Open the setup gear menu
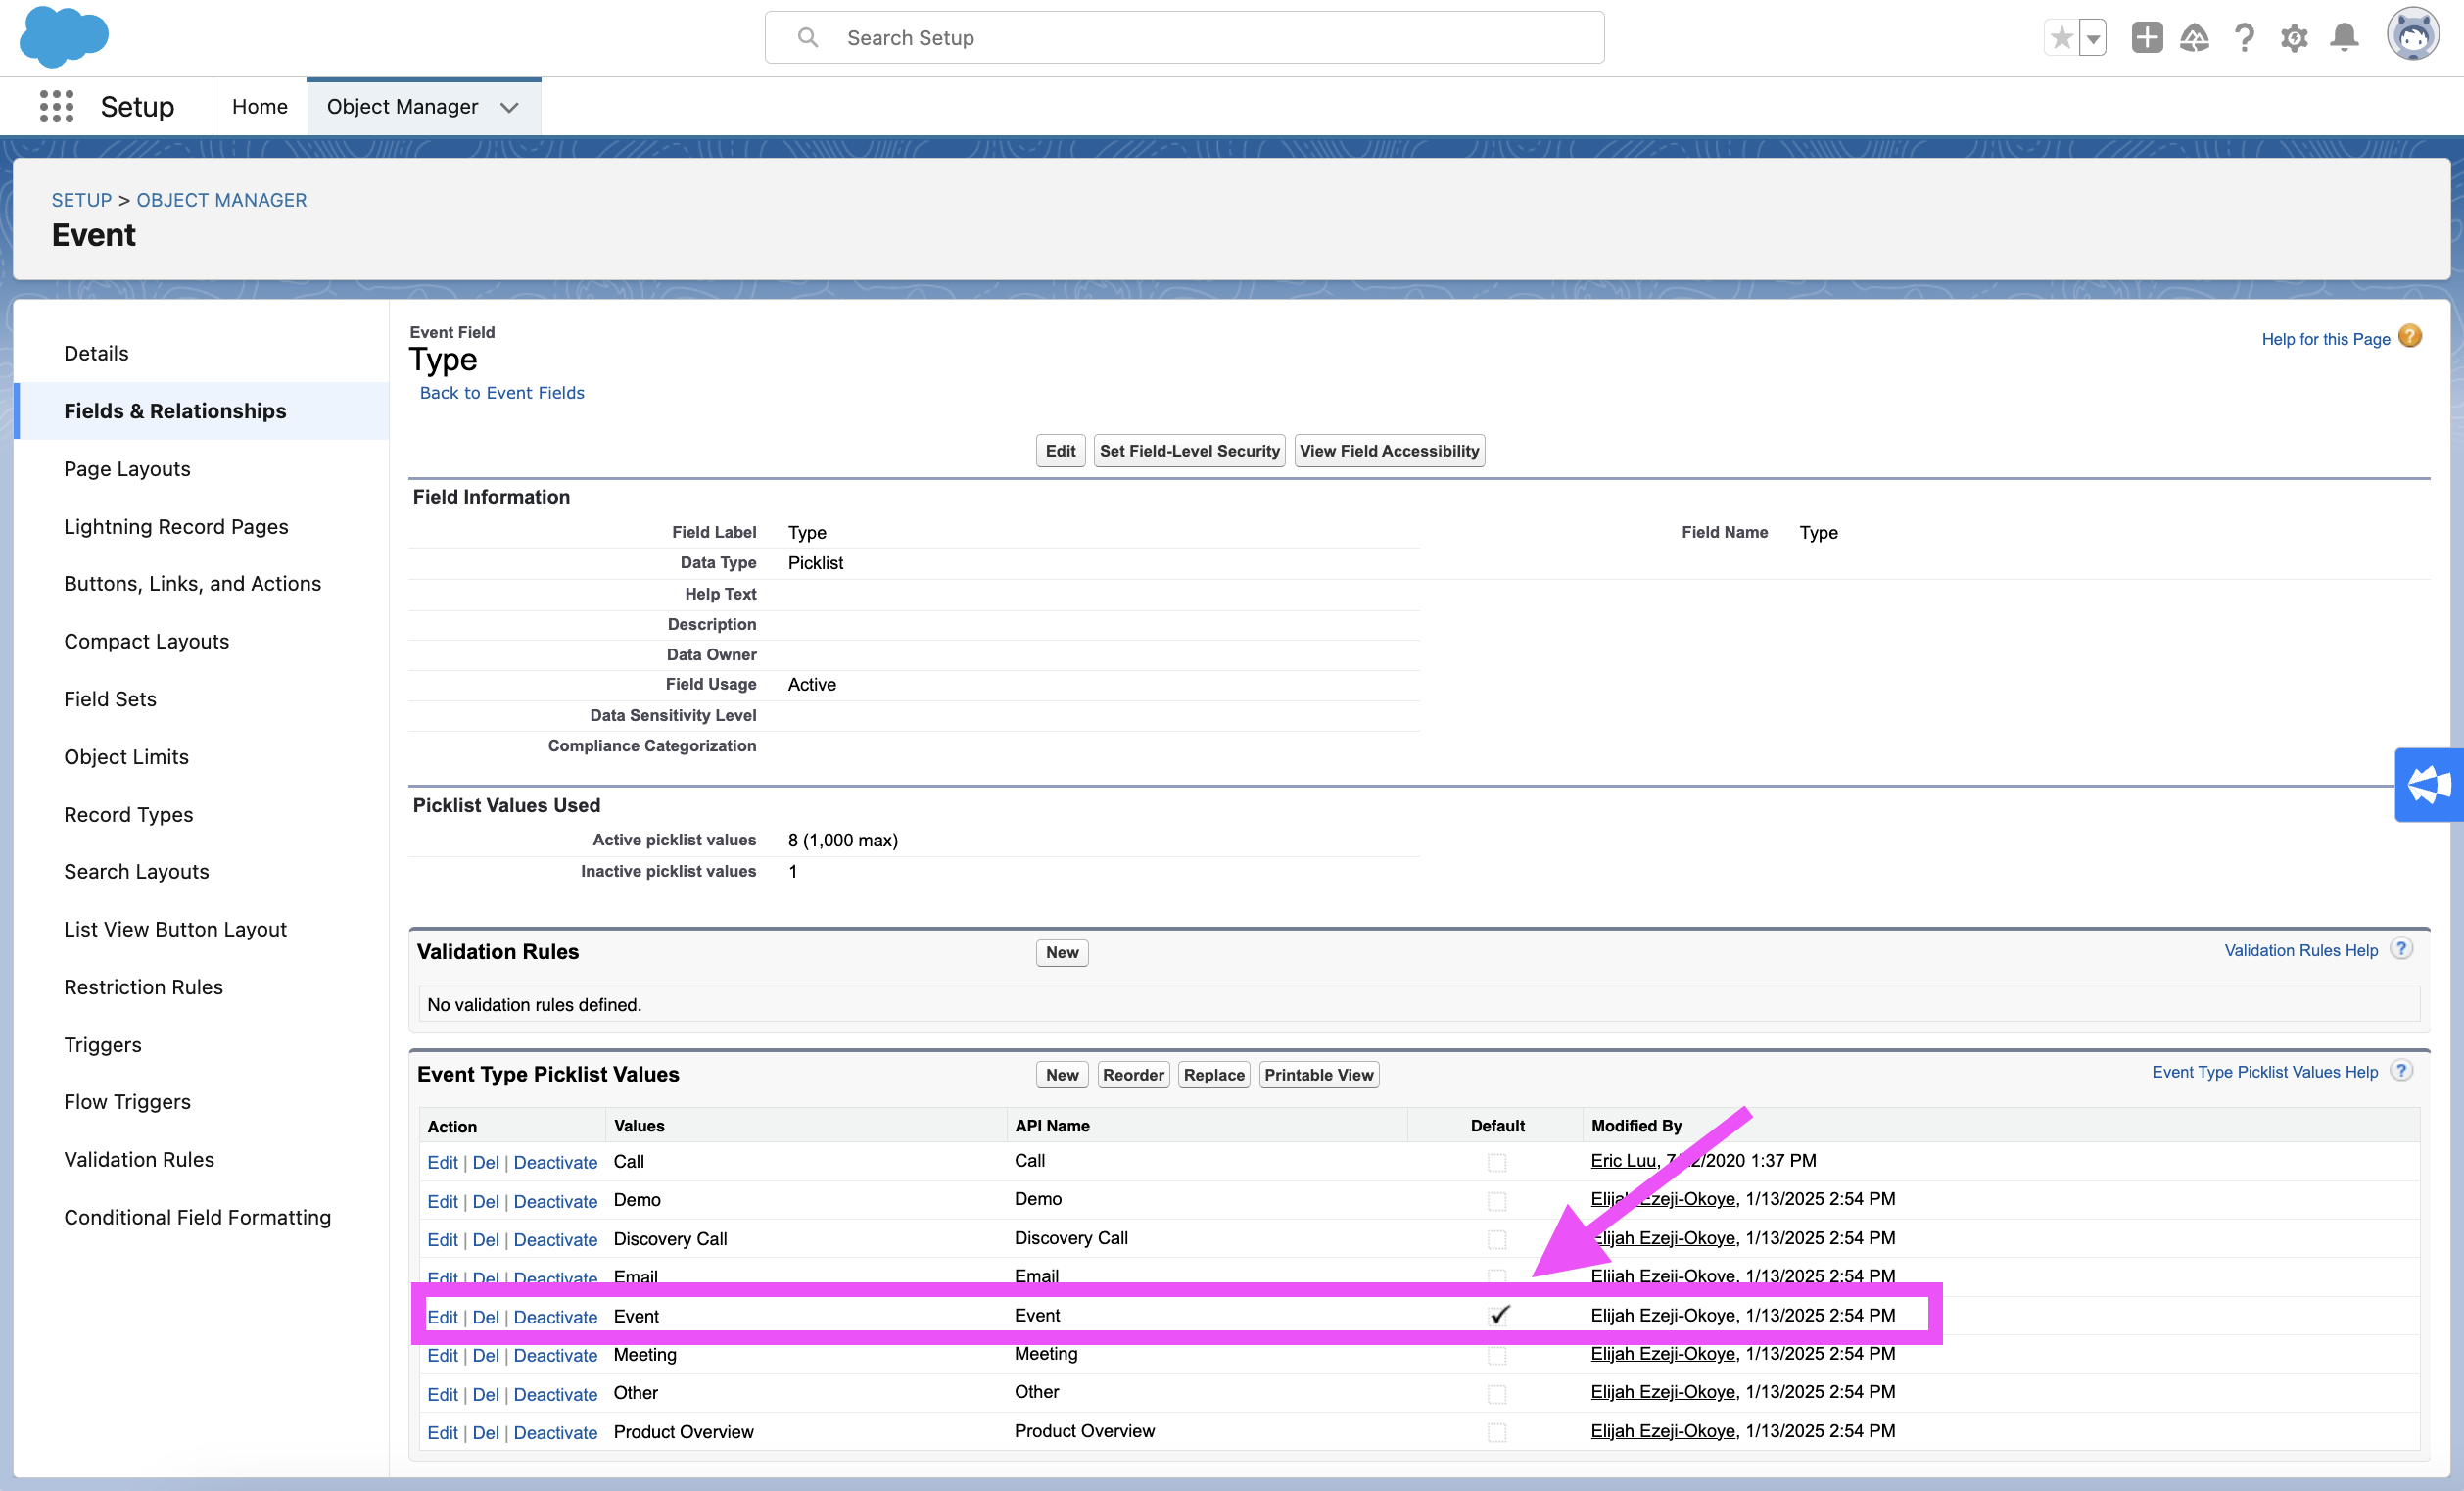This screenshot has height=1491, width=2464. coord(2294,38)
